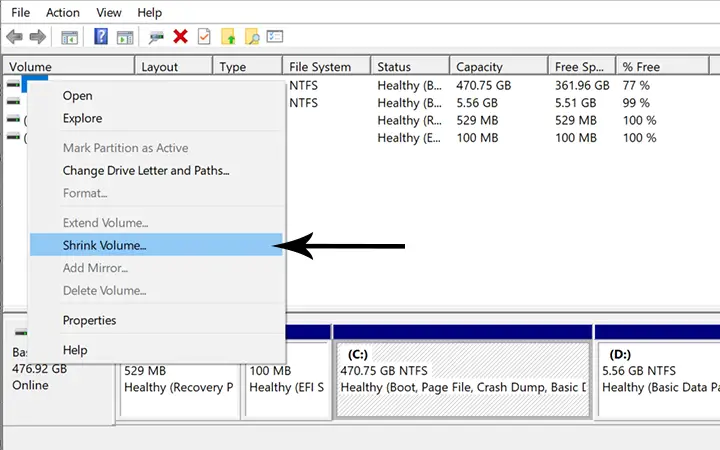Sort by the Capacity column header
Viewport: 720px width, 450px height.
click(x=499, y=67)
